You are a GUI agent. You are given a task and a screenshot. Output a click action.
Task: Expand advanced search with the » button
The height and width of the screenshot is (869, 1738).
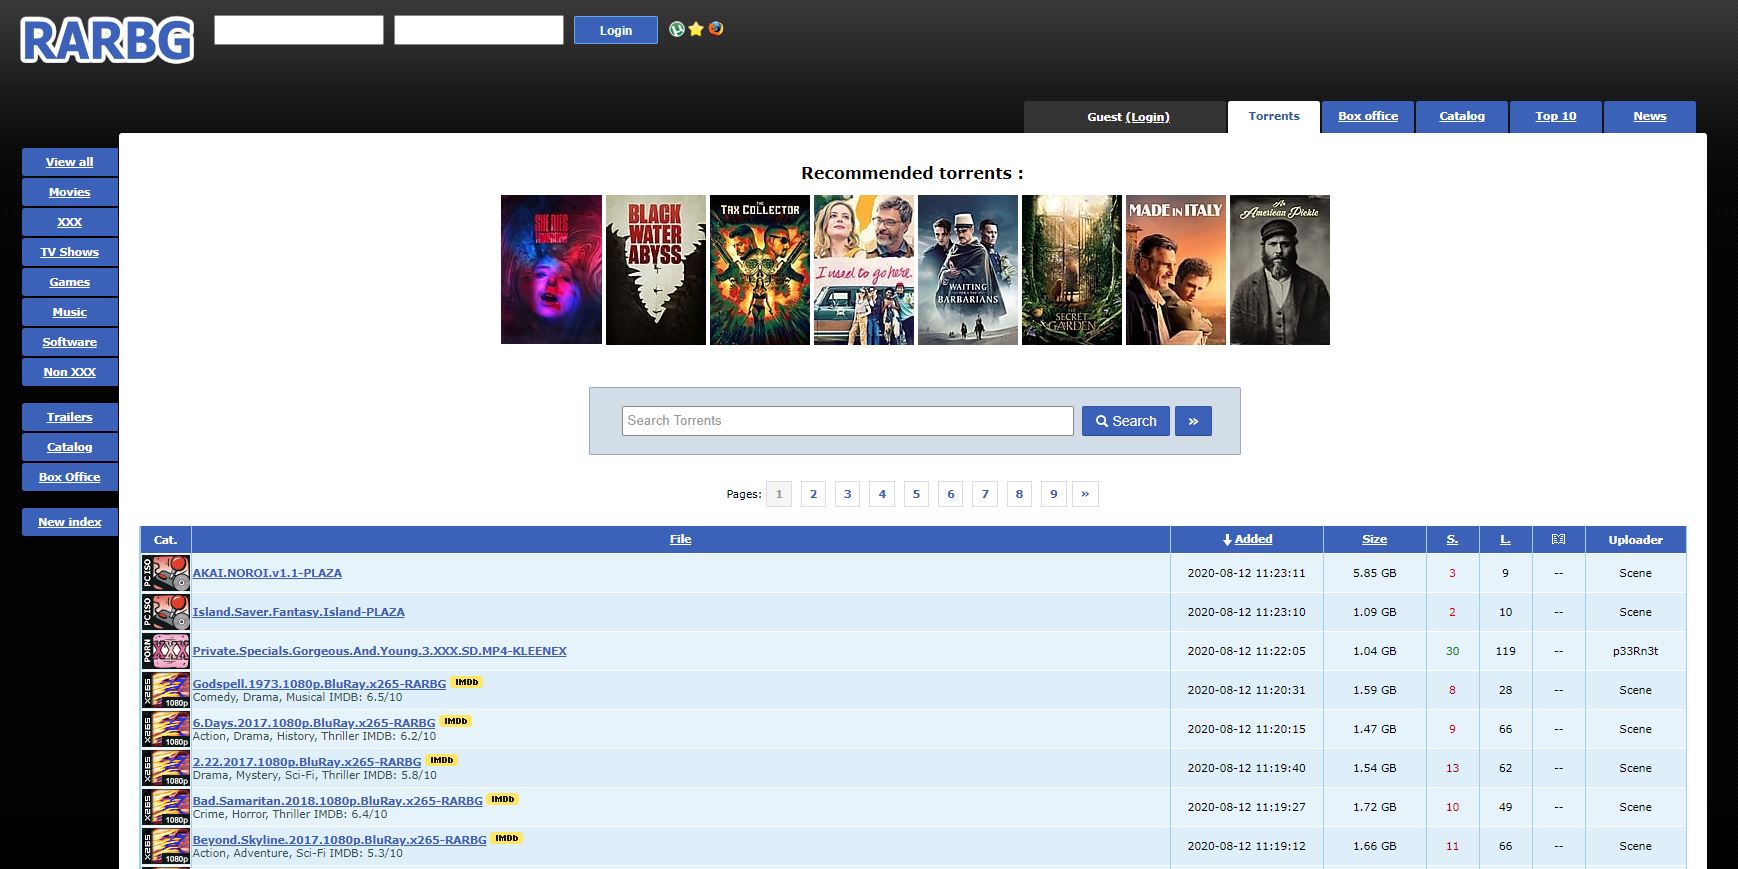point(1193,421)
